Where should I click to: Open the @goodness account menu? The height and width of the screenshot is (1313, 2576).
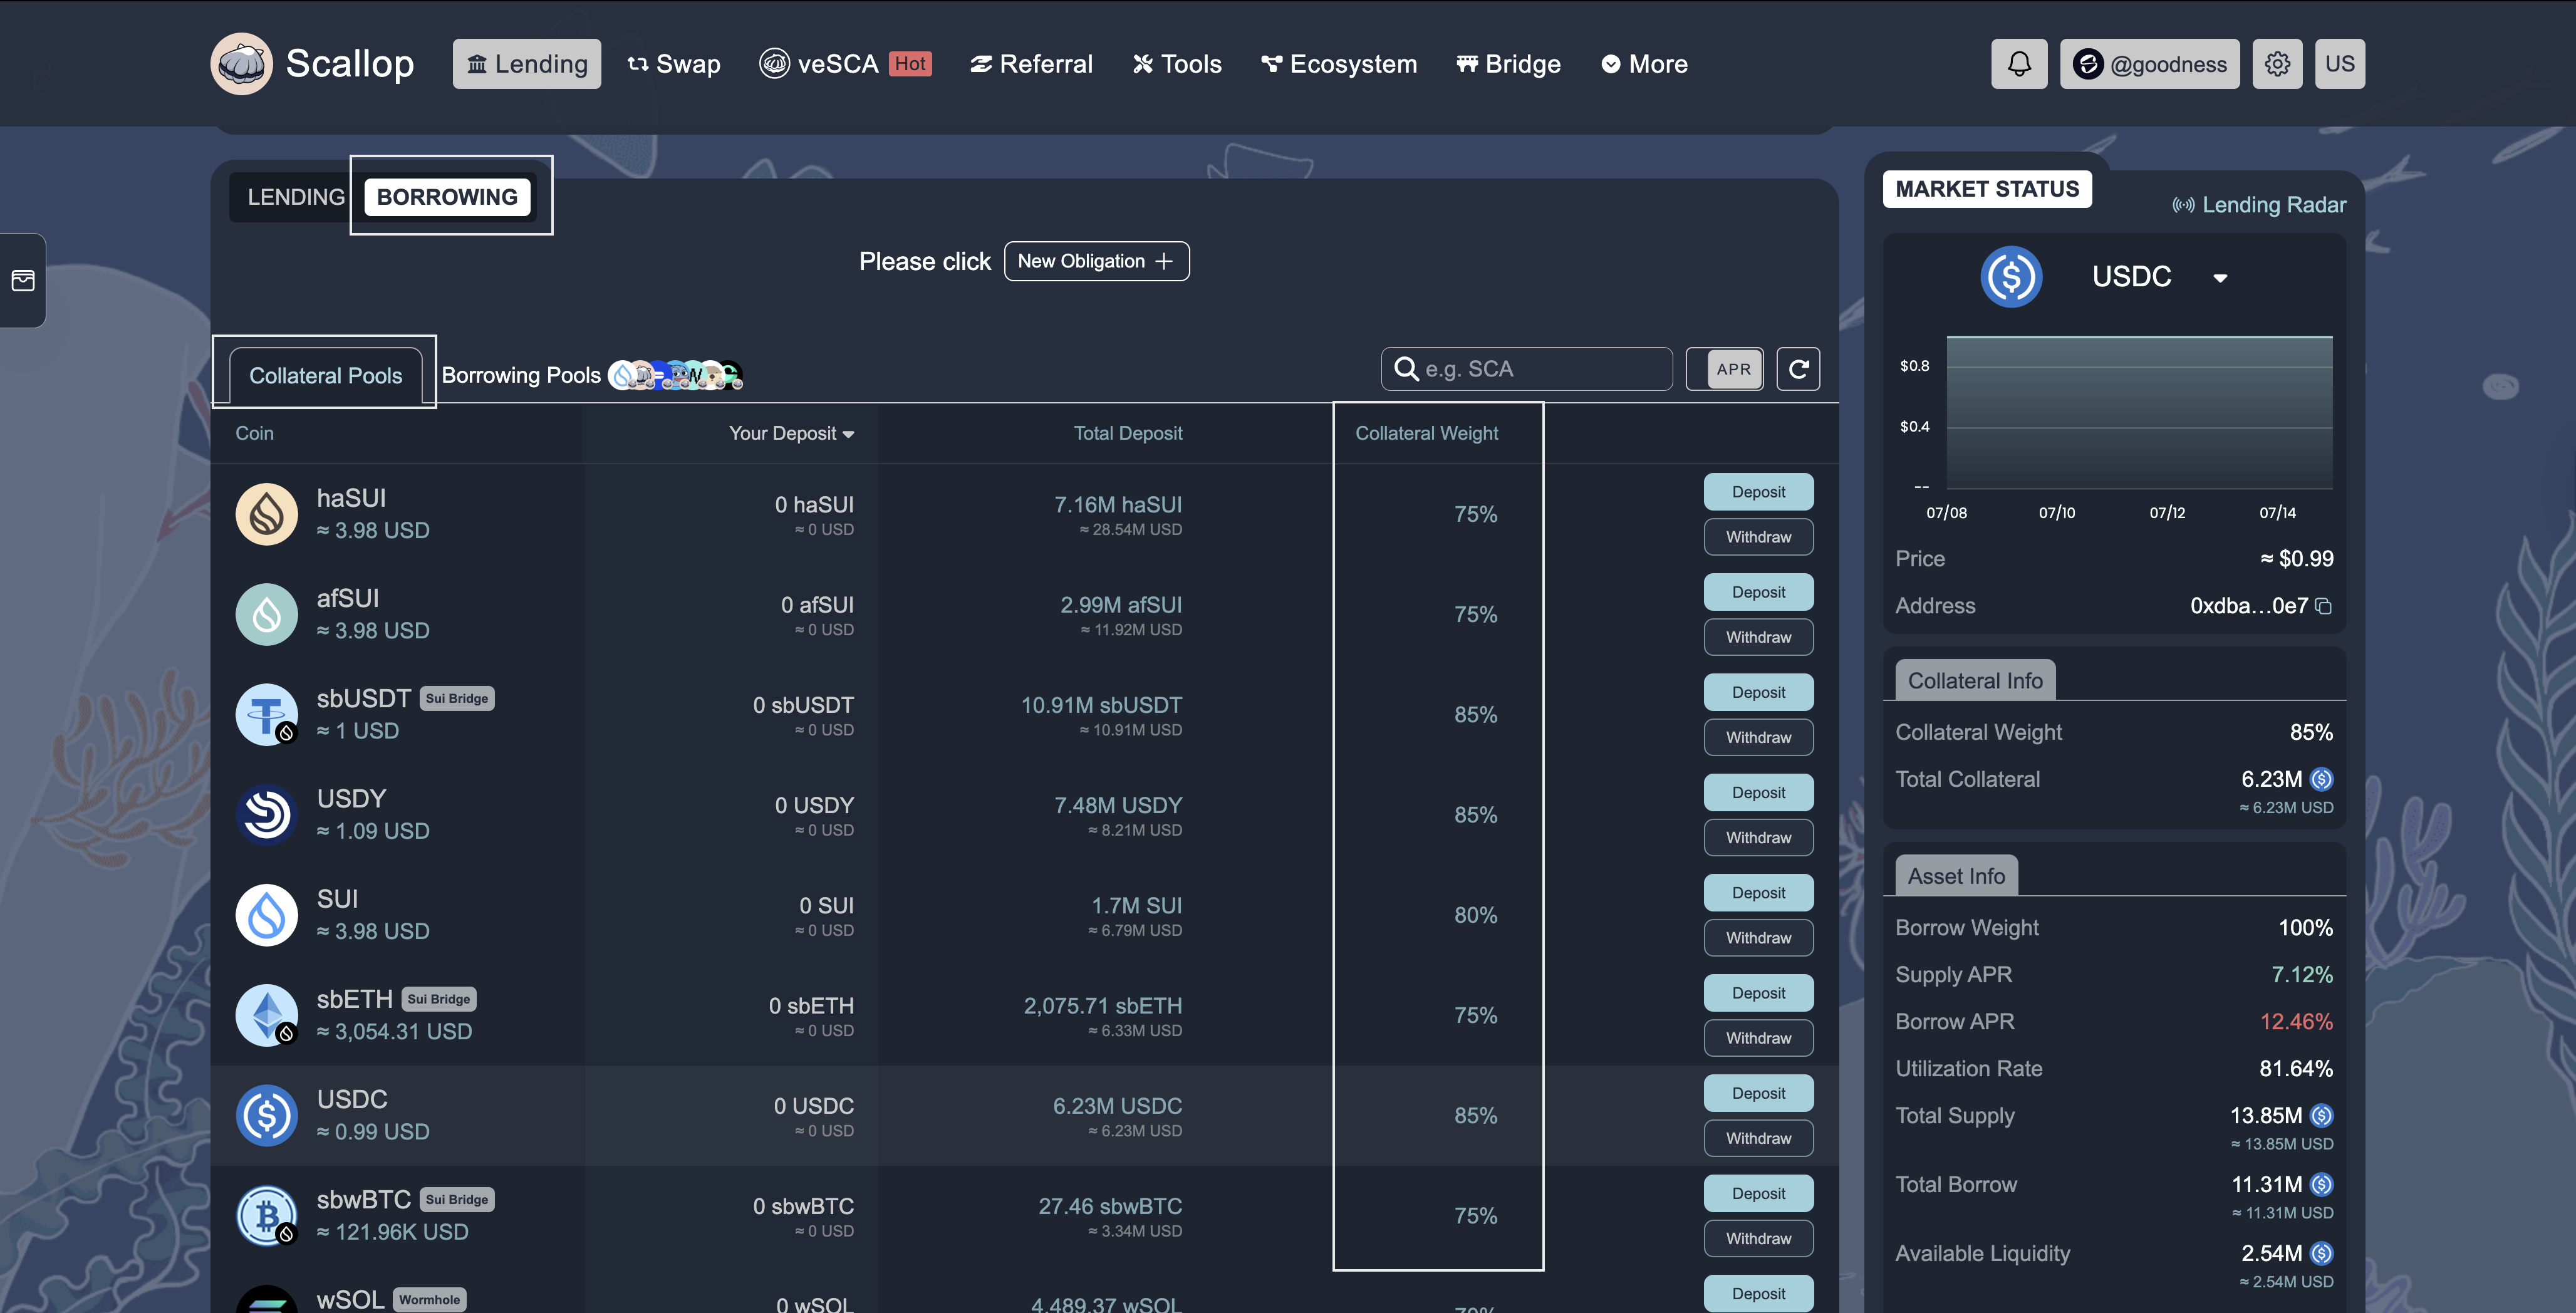point(2149,64)
